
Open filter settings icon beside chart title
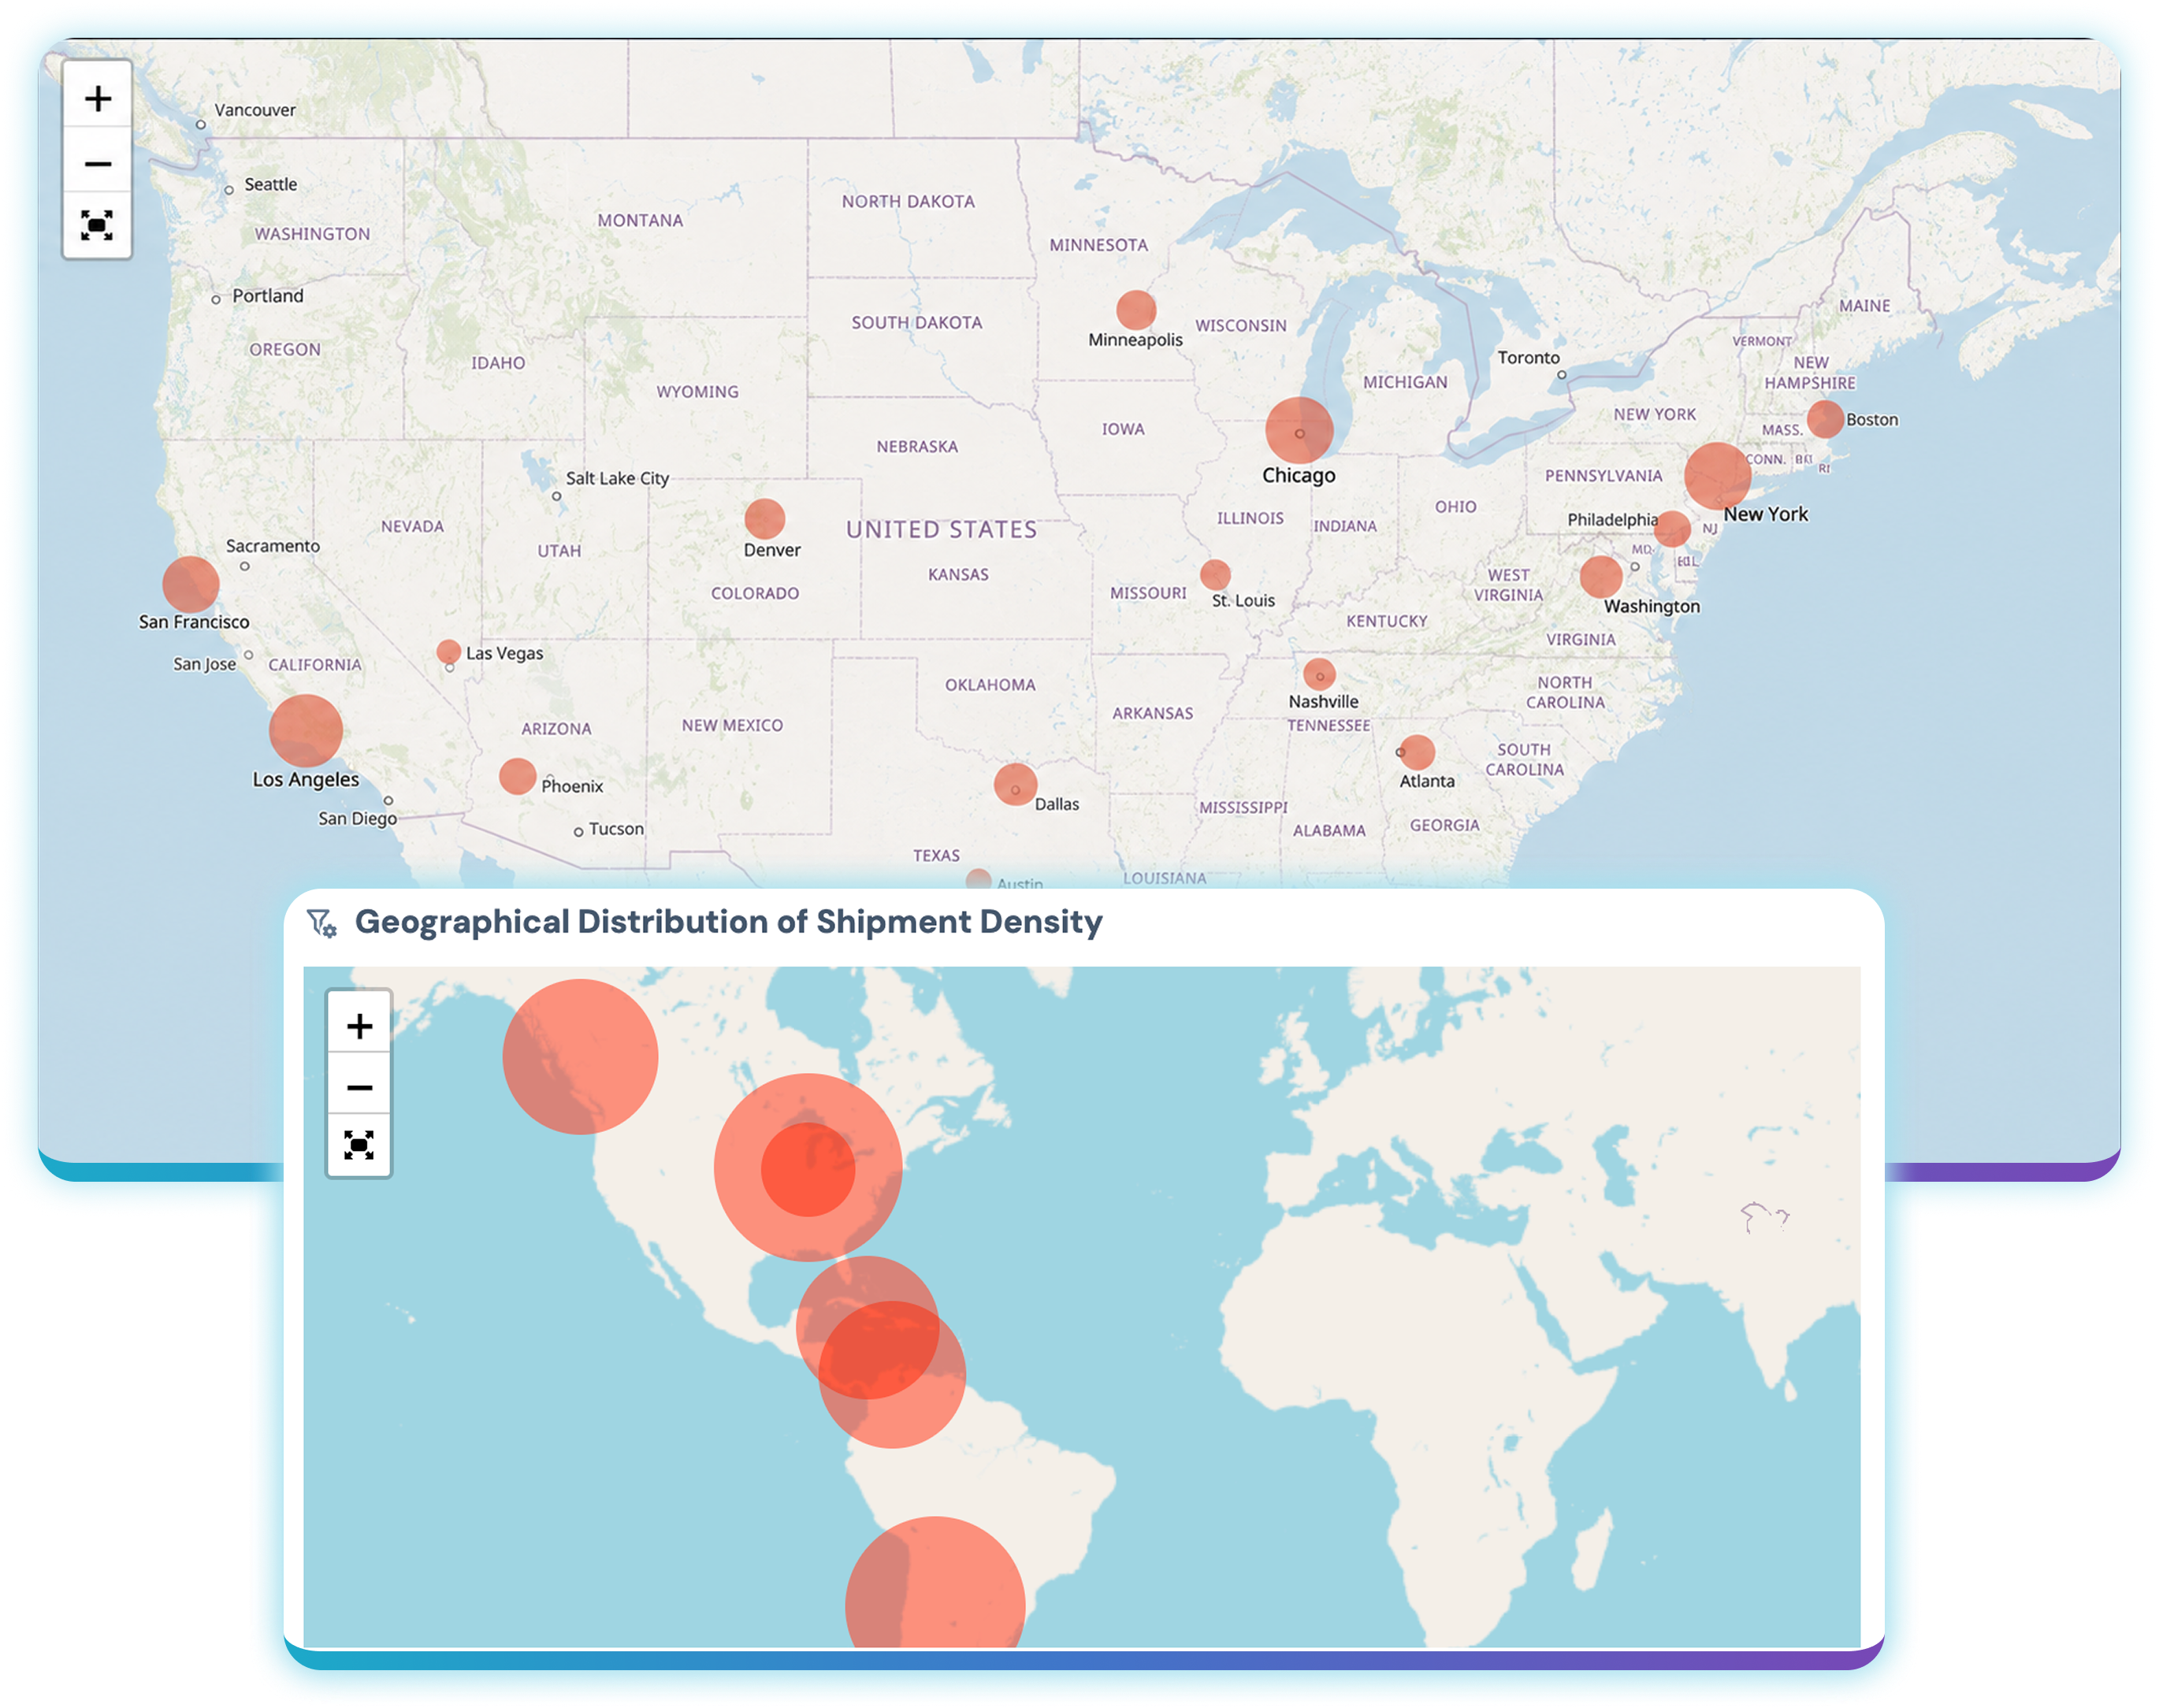click(x=321, y=922)
